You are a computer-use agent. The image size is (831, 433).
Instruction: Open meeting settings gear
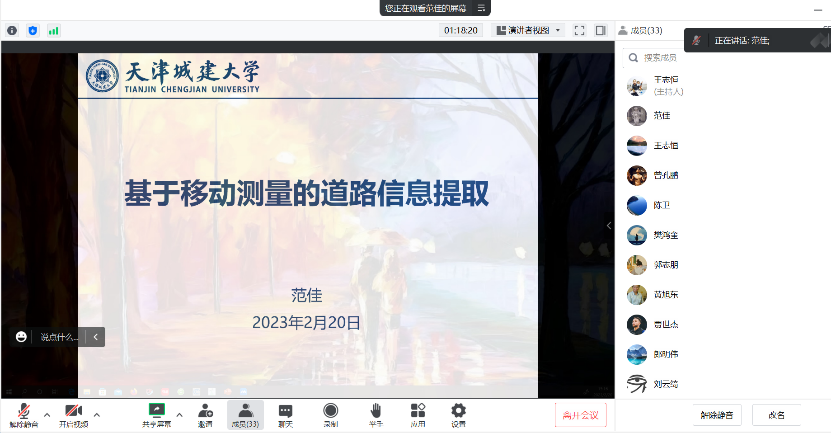[x=458, y=415]
